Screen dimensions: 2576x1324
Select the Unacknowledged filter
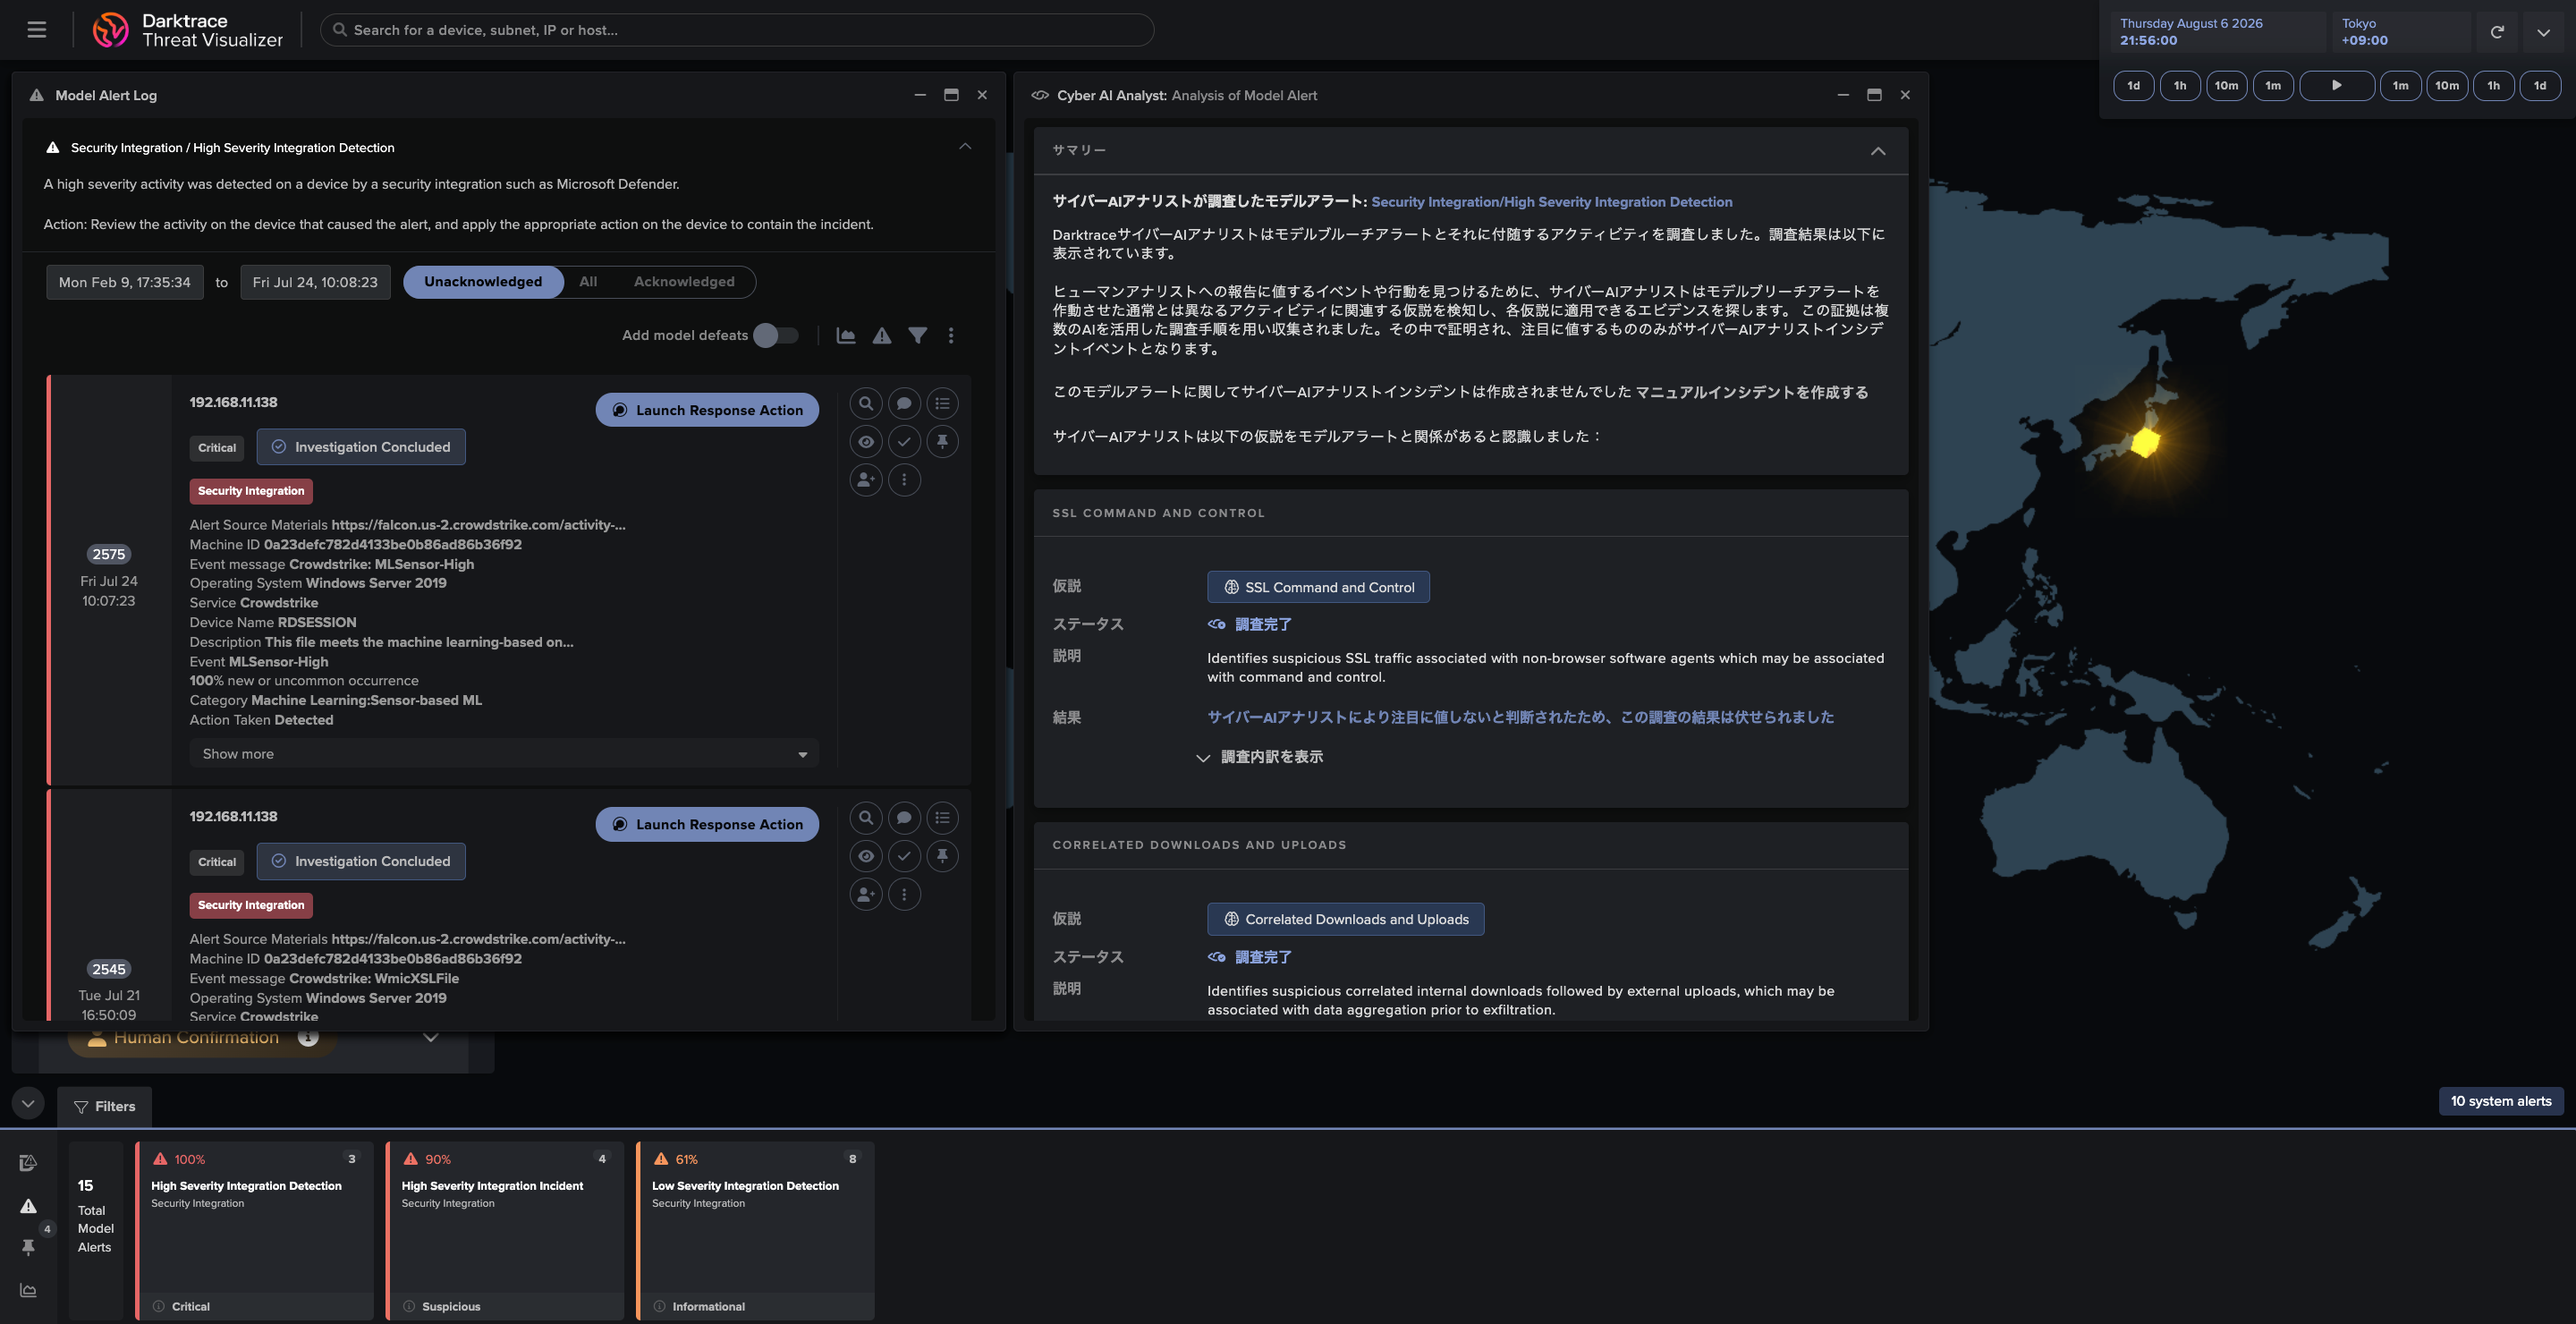(x=483, y=282)
